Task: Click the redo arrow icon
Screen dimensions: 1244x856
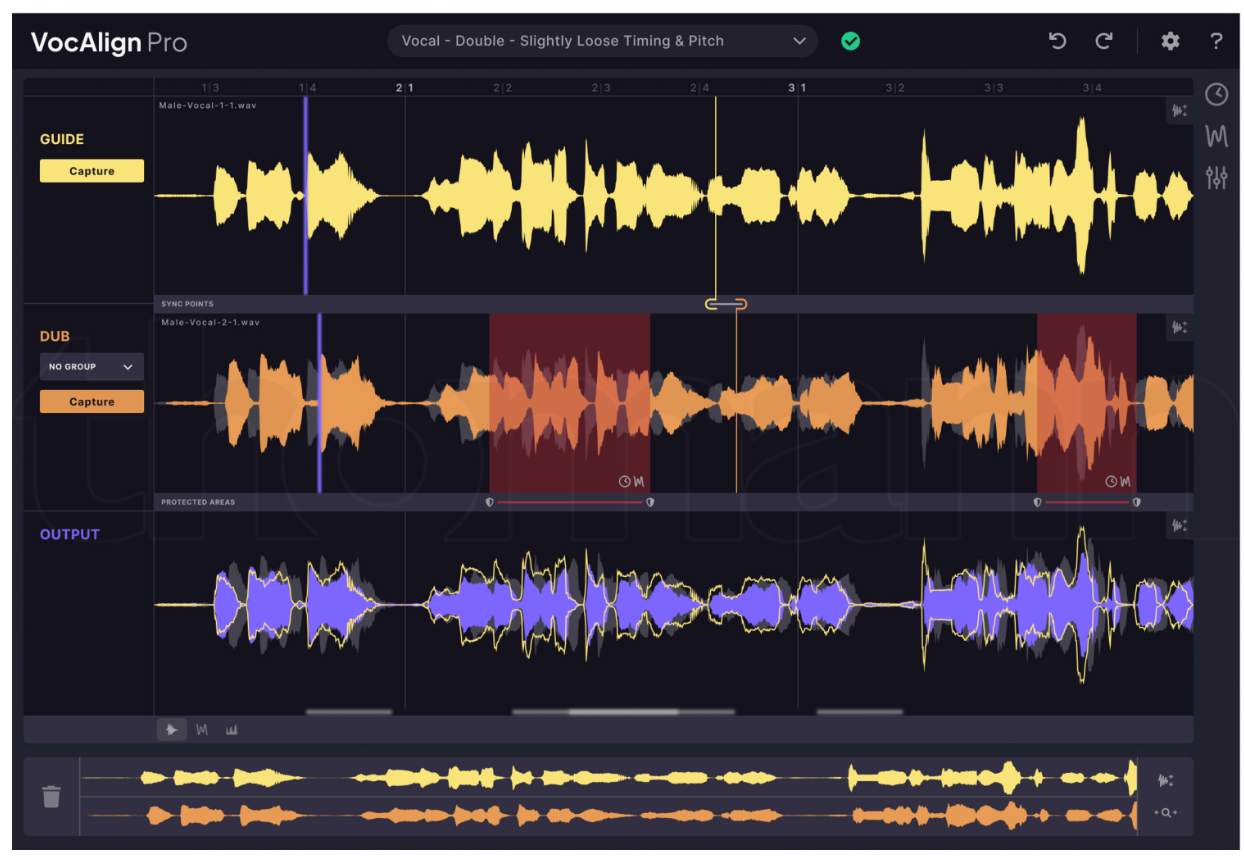Action: (1104, 41)
